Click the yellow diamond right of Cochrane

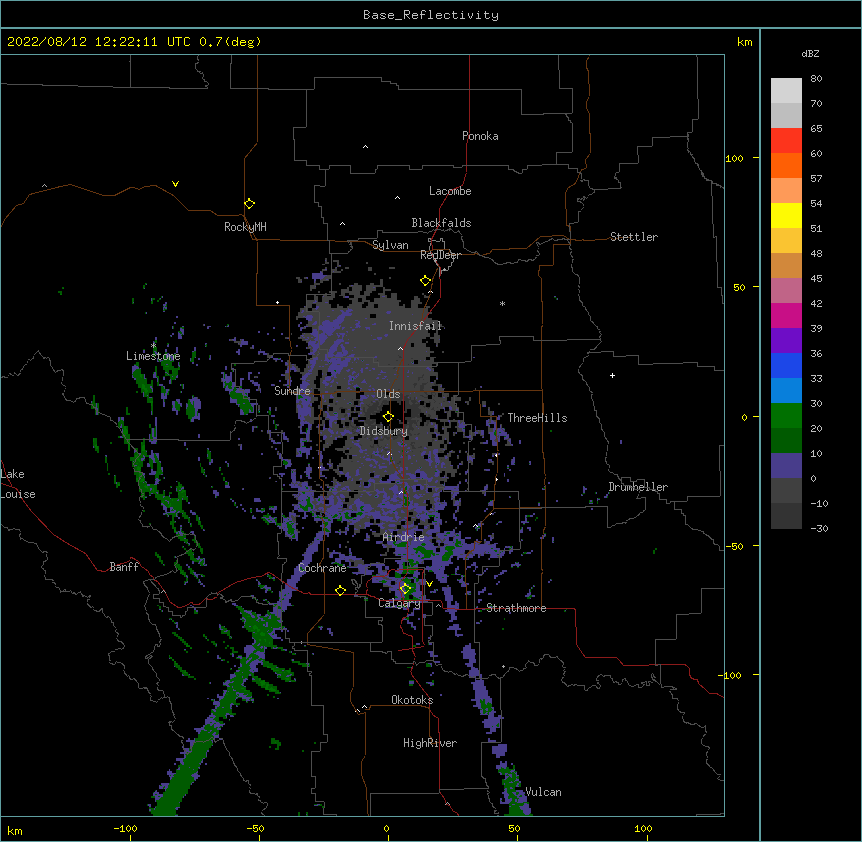[340, 590]
